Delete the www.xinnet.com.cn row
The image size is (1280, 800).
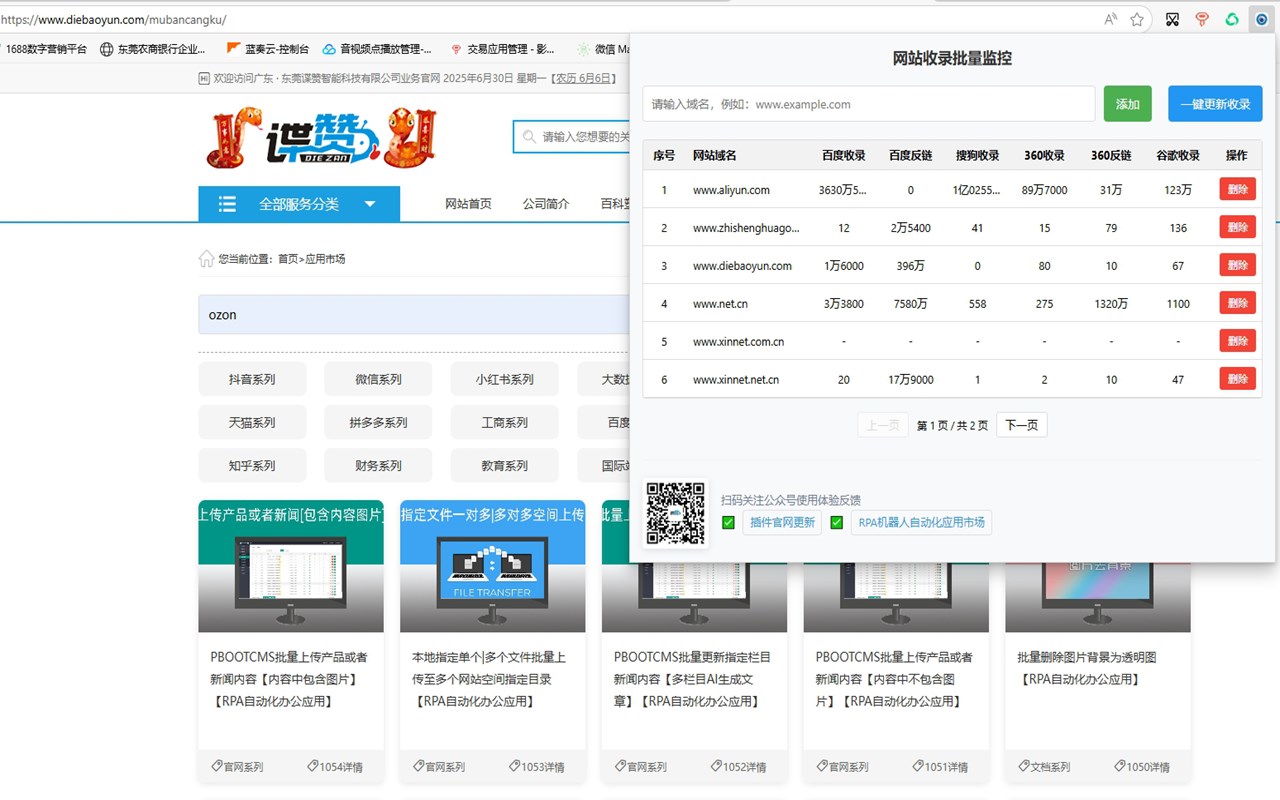pos(1237,341)
